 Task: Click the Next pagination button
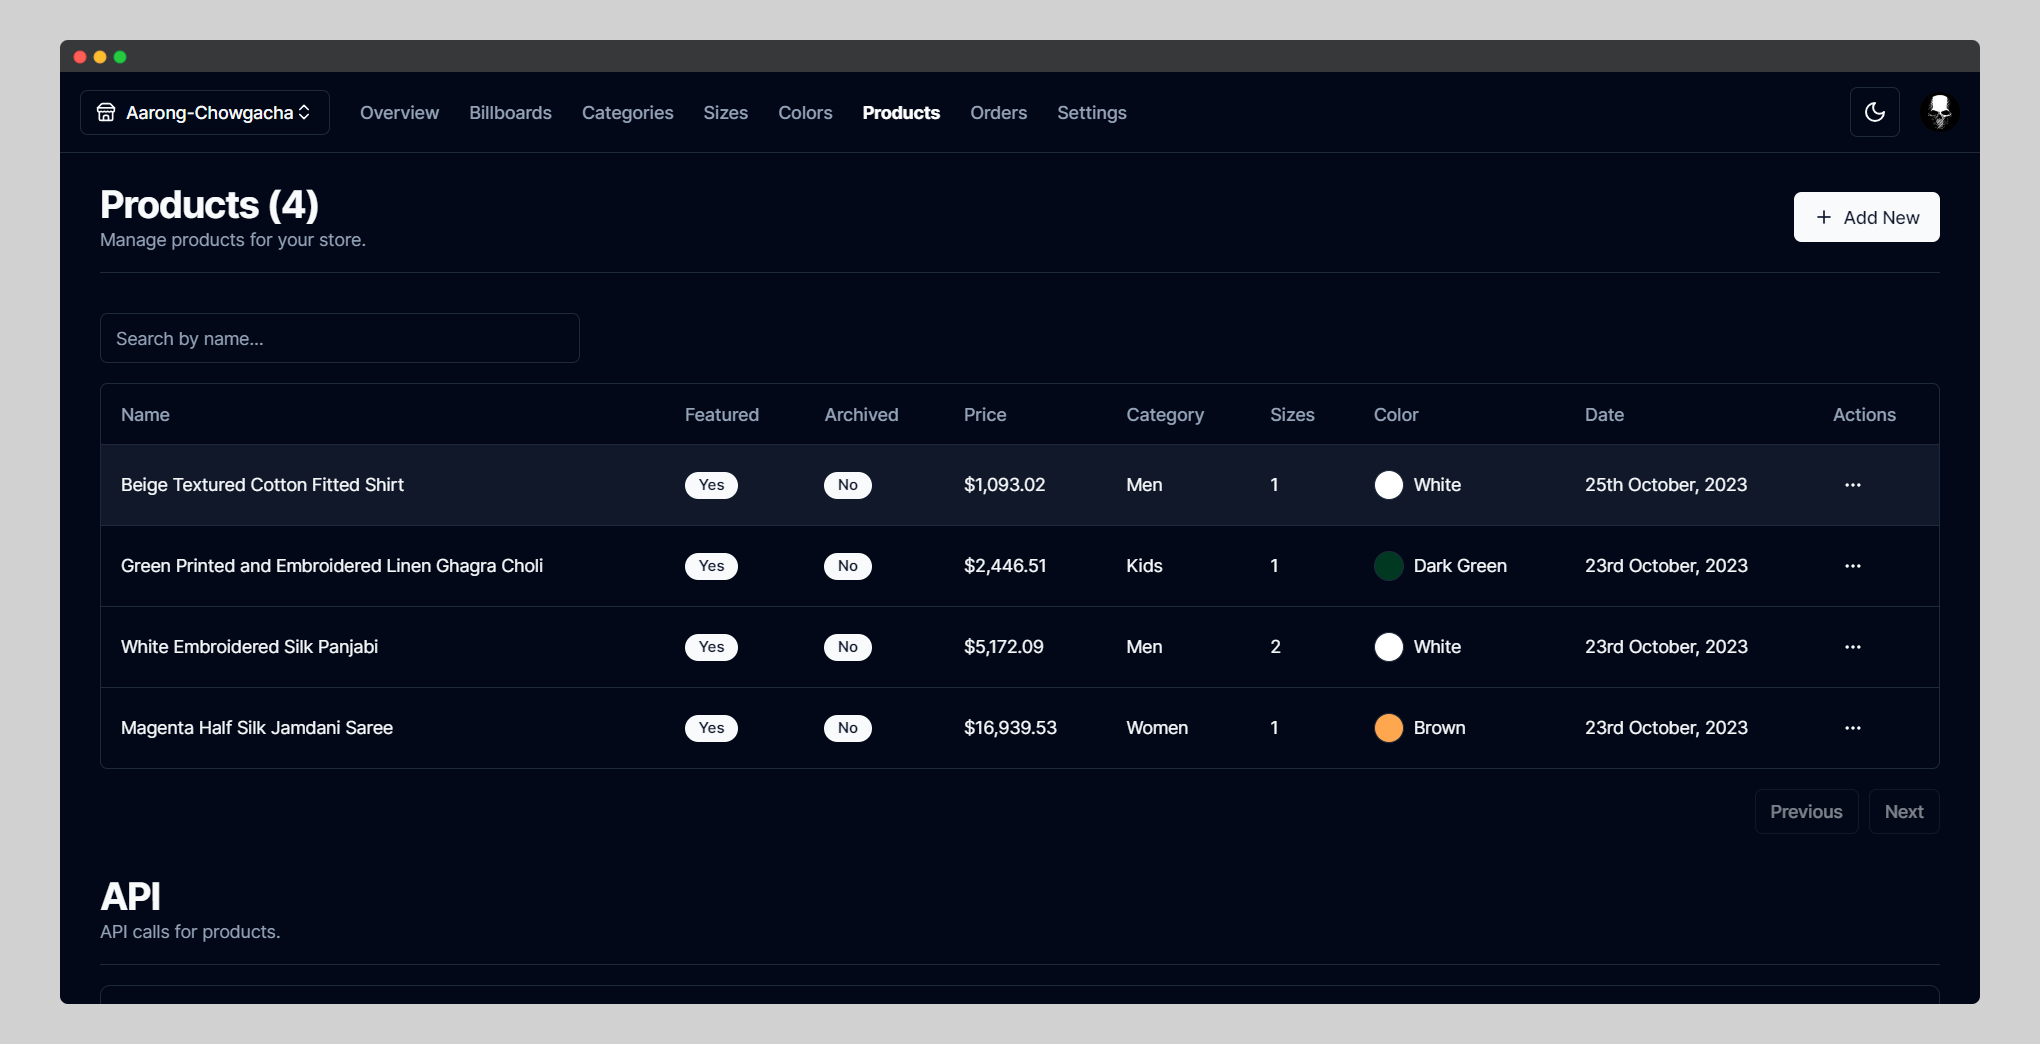pyautogui.click(x=1904, y=811)
